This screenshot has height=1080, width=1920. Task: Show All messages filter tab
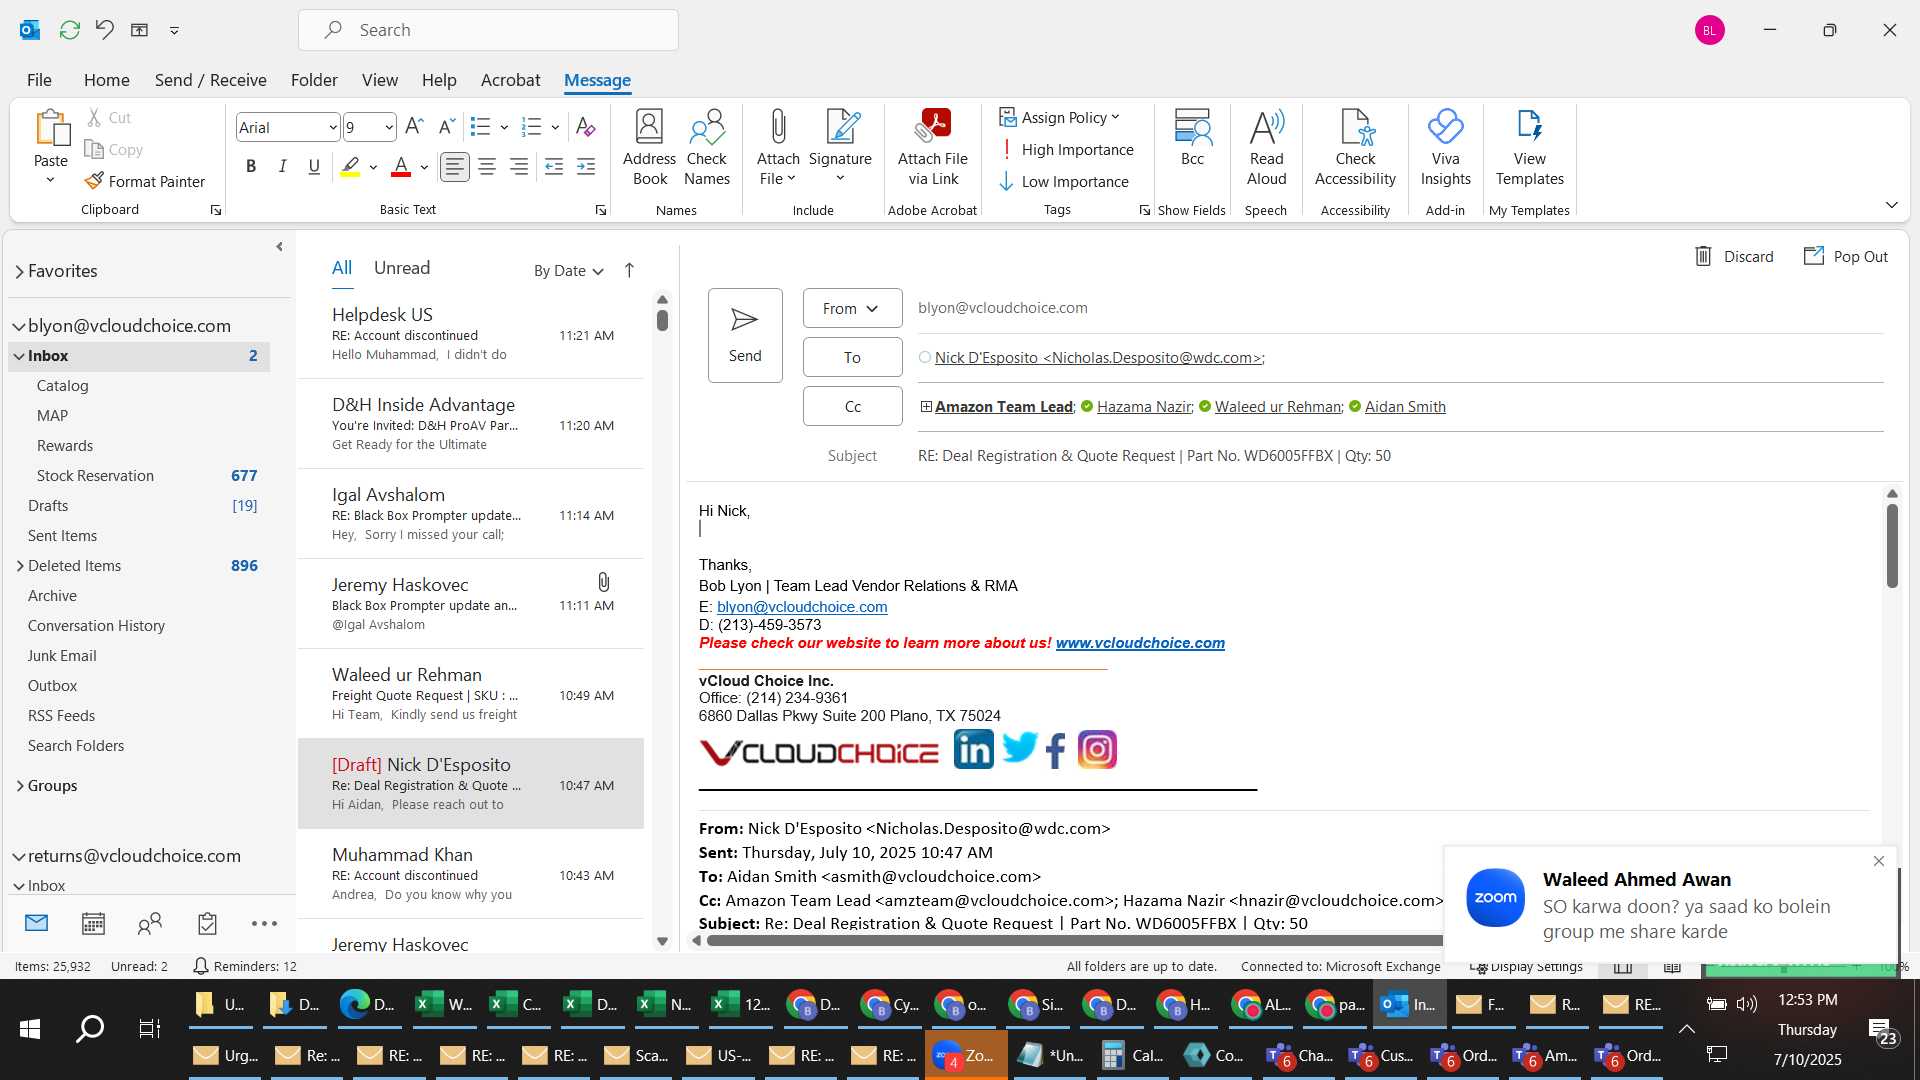342,268
